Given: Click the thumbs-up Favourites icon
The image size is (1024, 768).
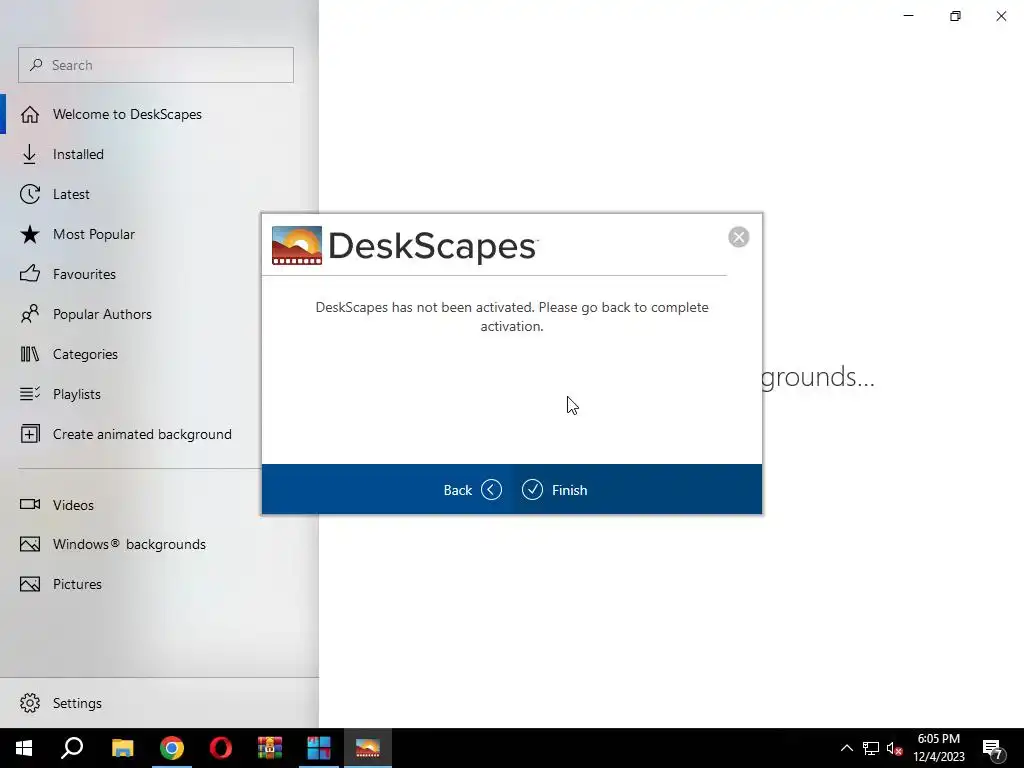Looking at the screenshot, I should (29, 274).
